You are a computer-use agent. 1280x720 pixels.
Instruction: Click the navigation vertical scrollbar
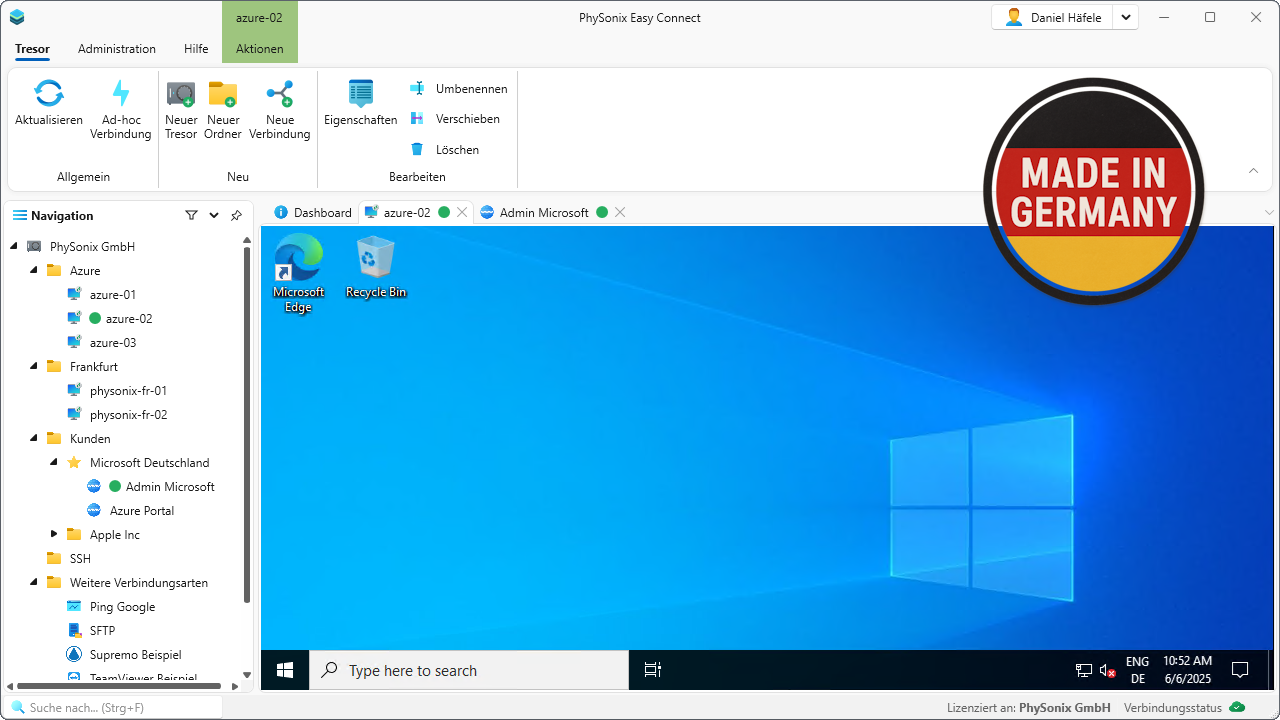pyautogui.click(x=247, y=424)
